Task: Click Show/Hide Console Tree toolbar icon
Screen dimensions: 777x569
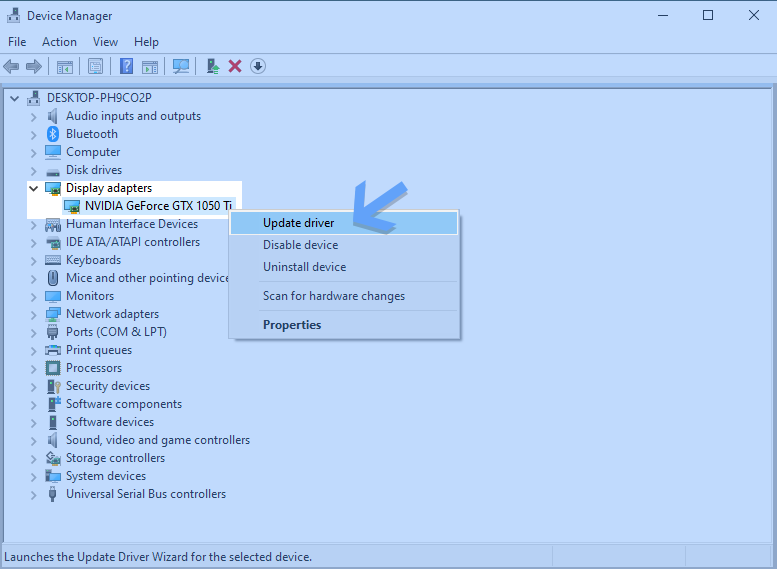Action: pos(64,66)
